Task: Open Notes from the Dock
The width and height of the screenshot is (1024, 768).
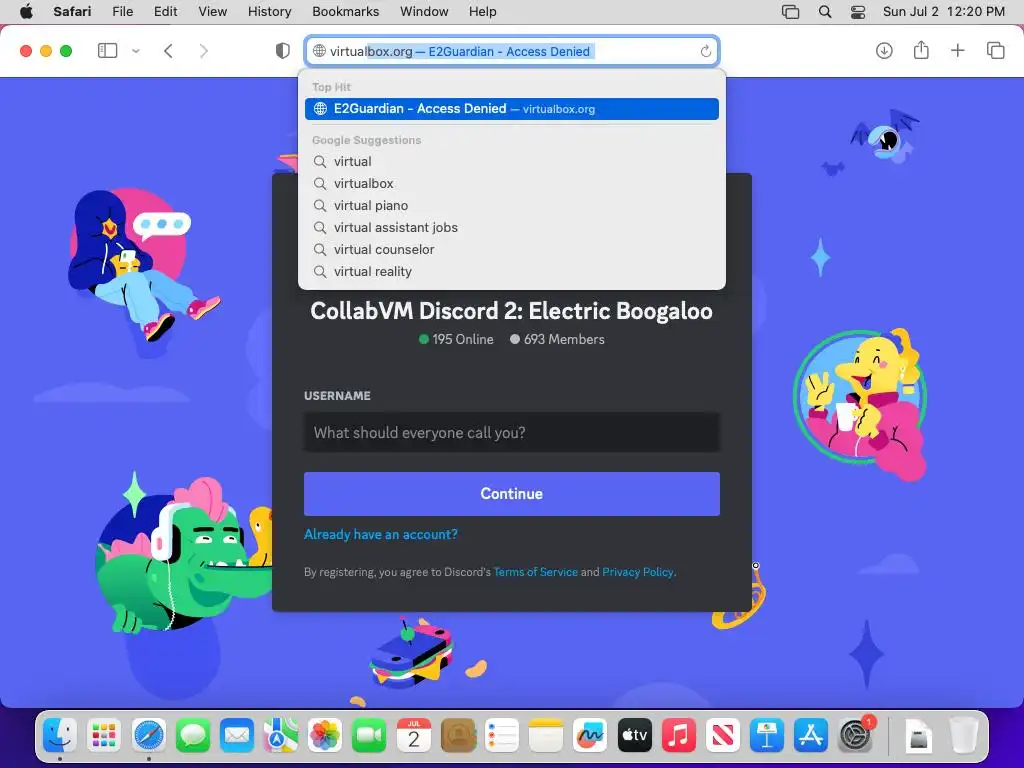Action: (546, 736)
